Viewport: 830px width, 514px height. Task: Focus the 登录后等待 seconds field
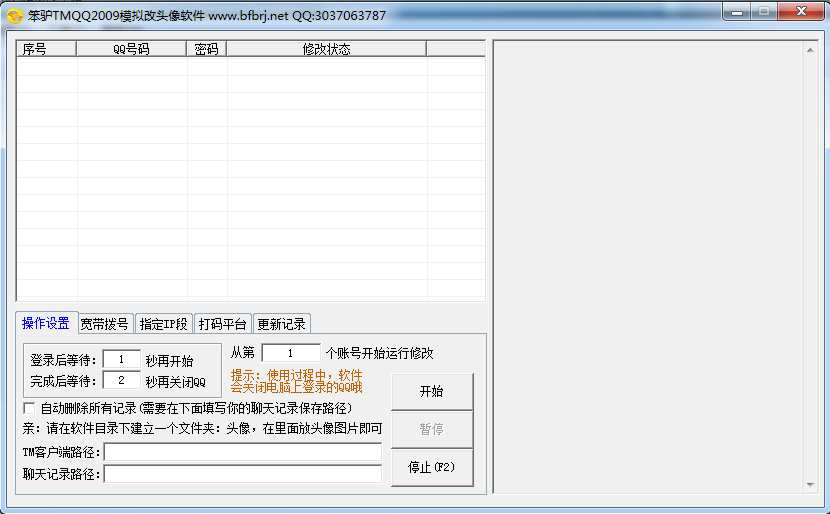click(121, 359)
